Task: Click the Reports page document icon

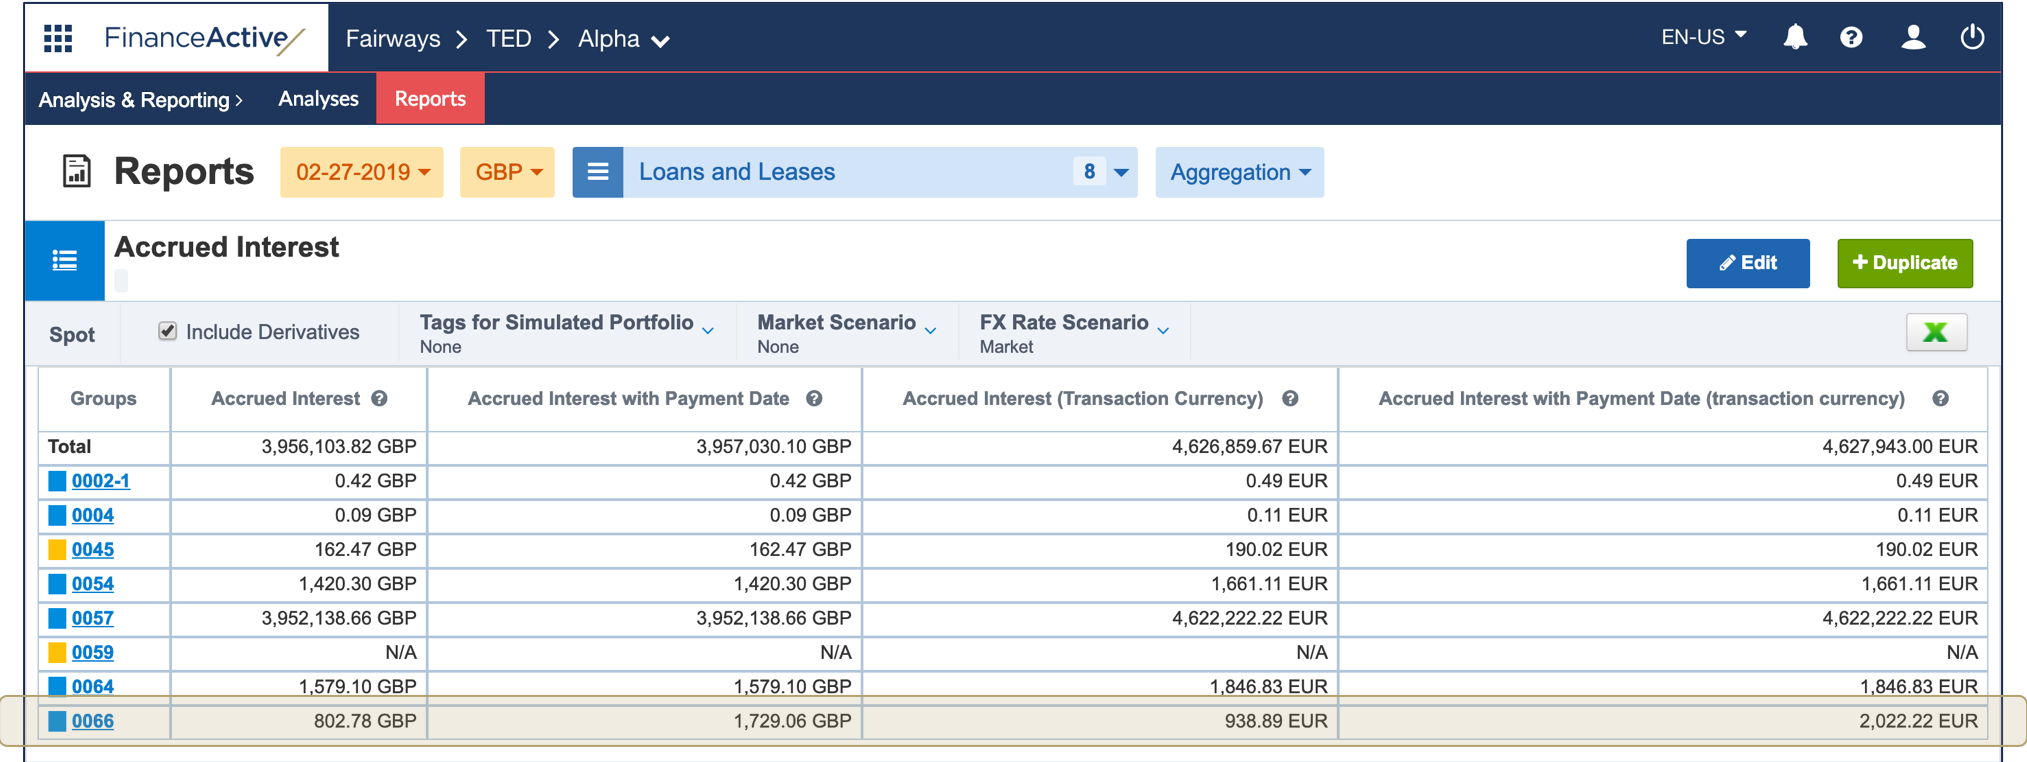Action: 76,171
